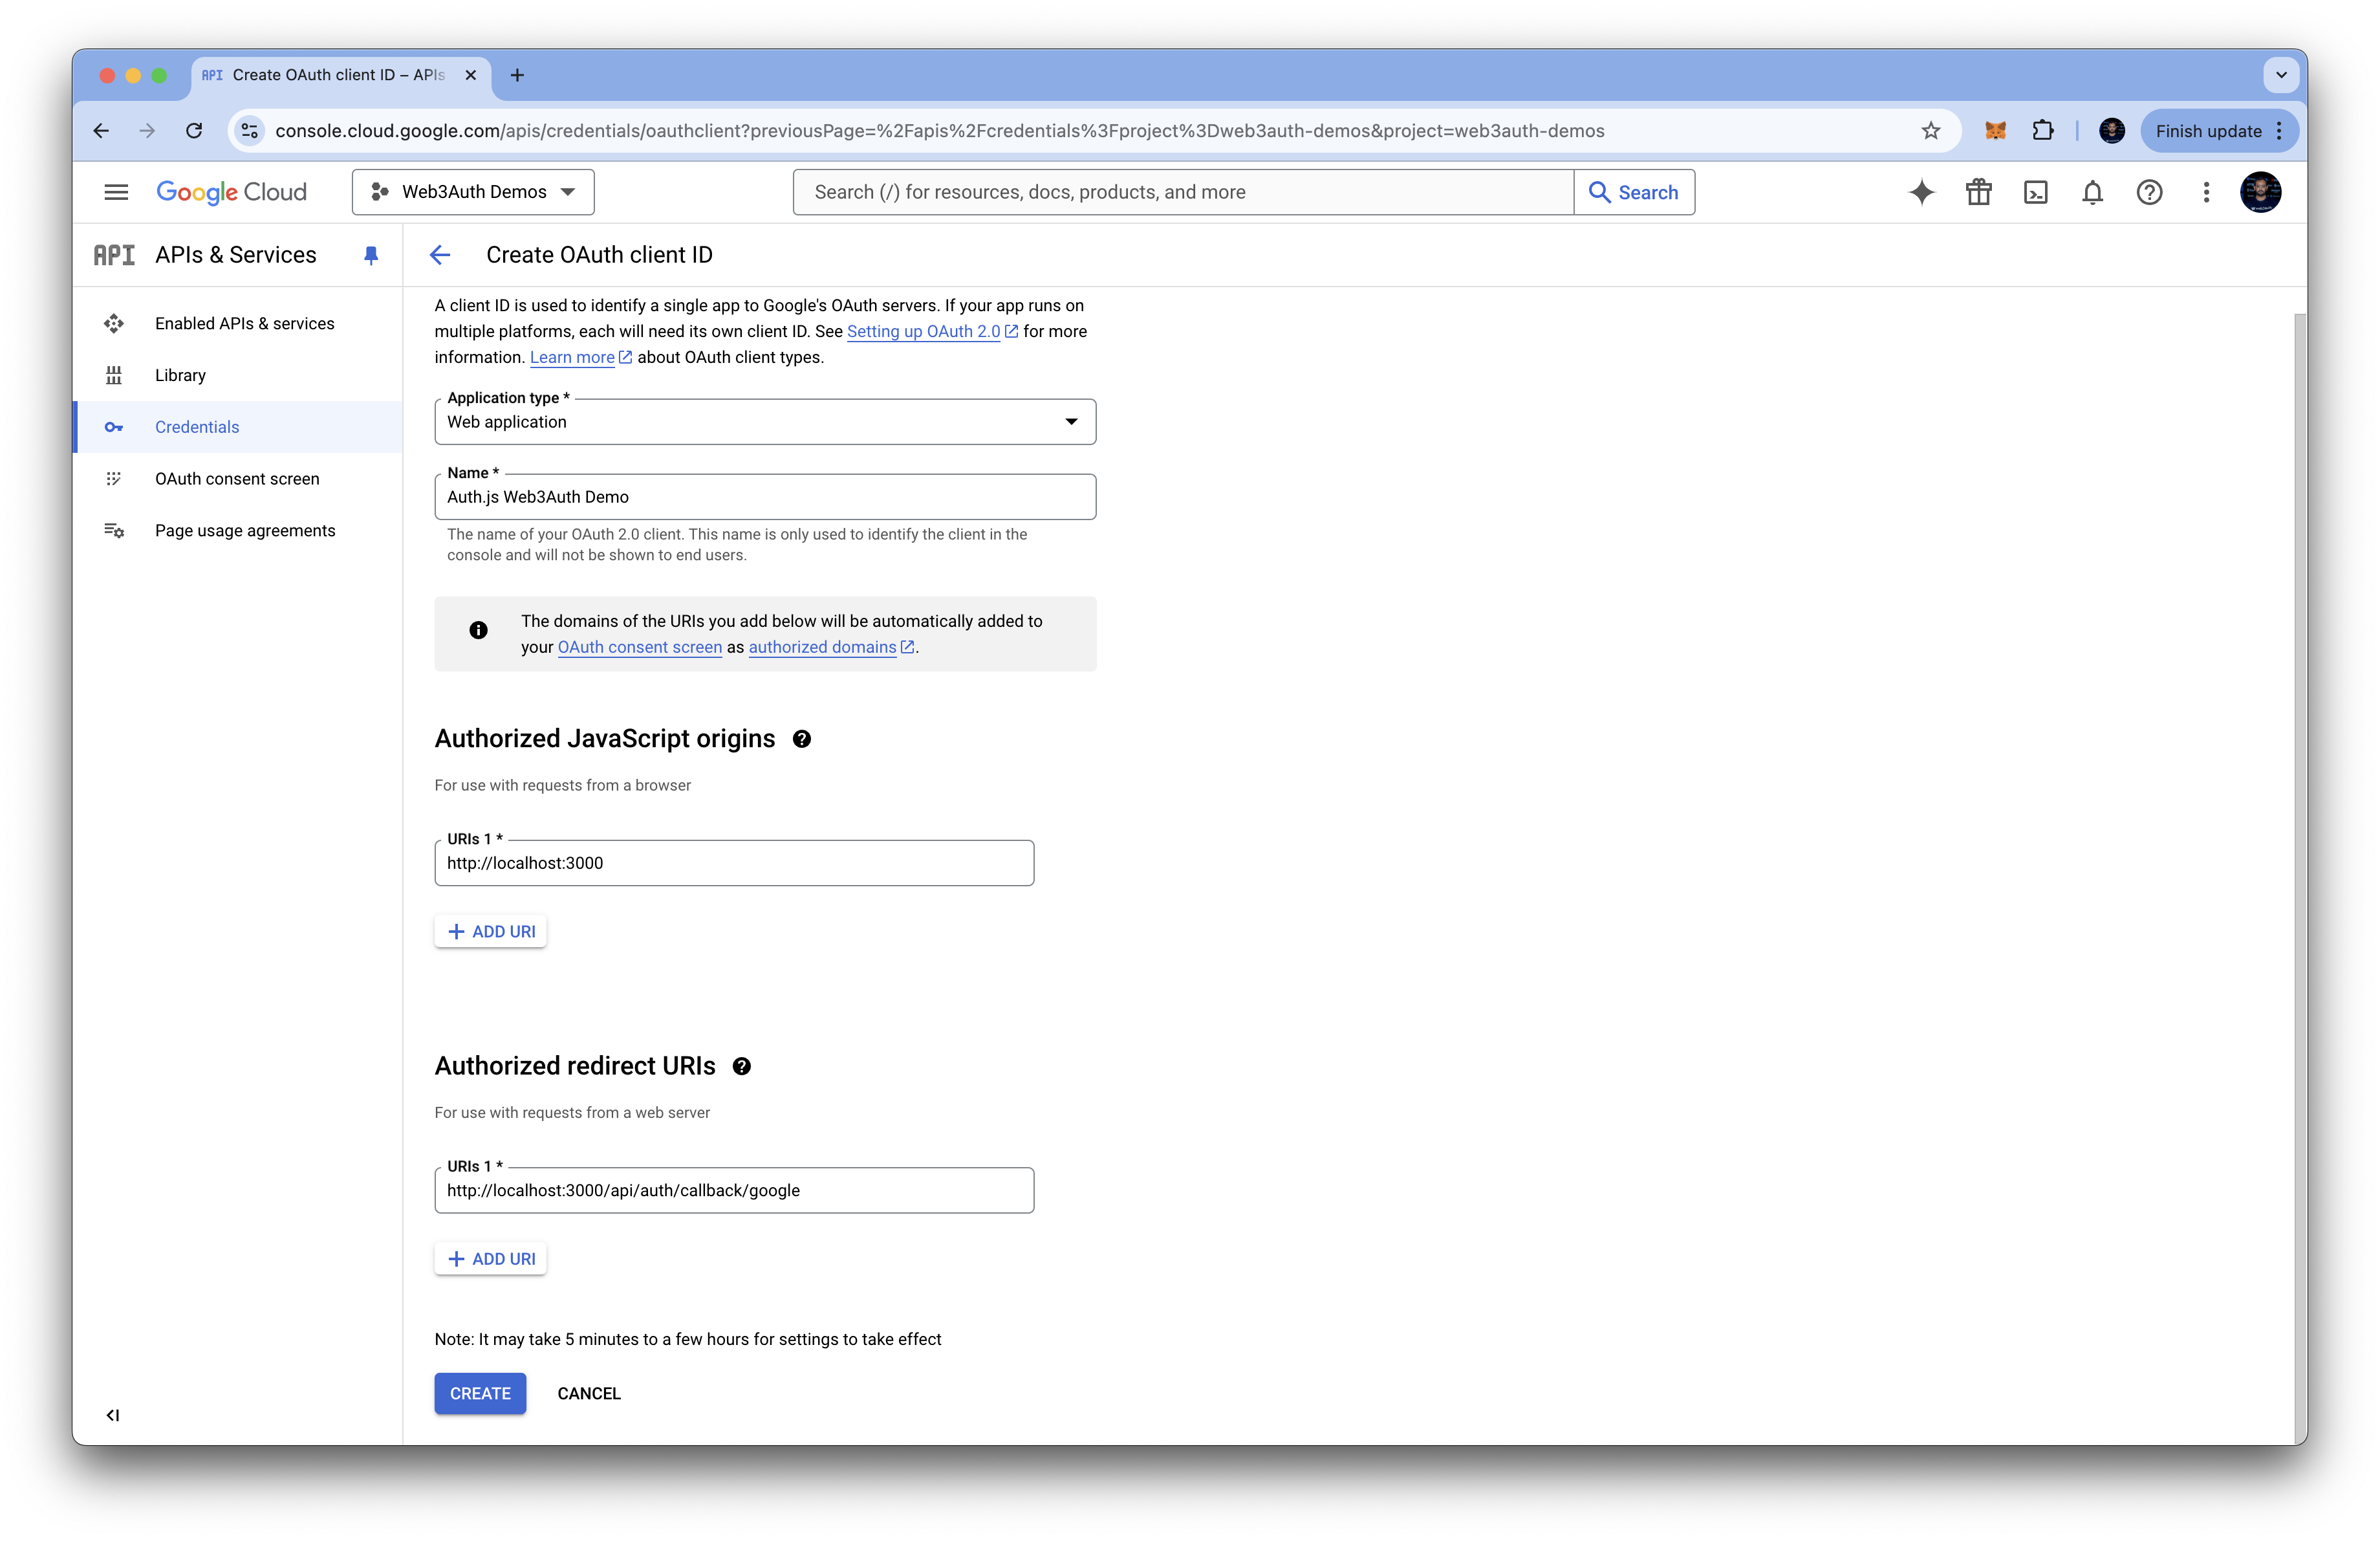Open the tab search dropdown chevron

pos(2281,75)
